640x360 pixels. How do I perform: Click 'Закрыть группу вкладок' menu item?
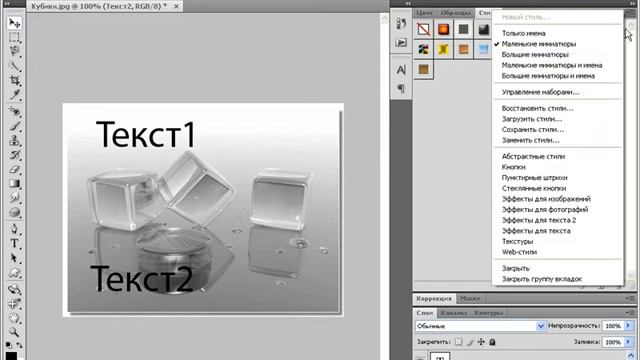[542, 279]
